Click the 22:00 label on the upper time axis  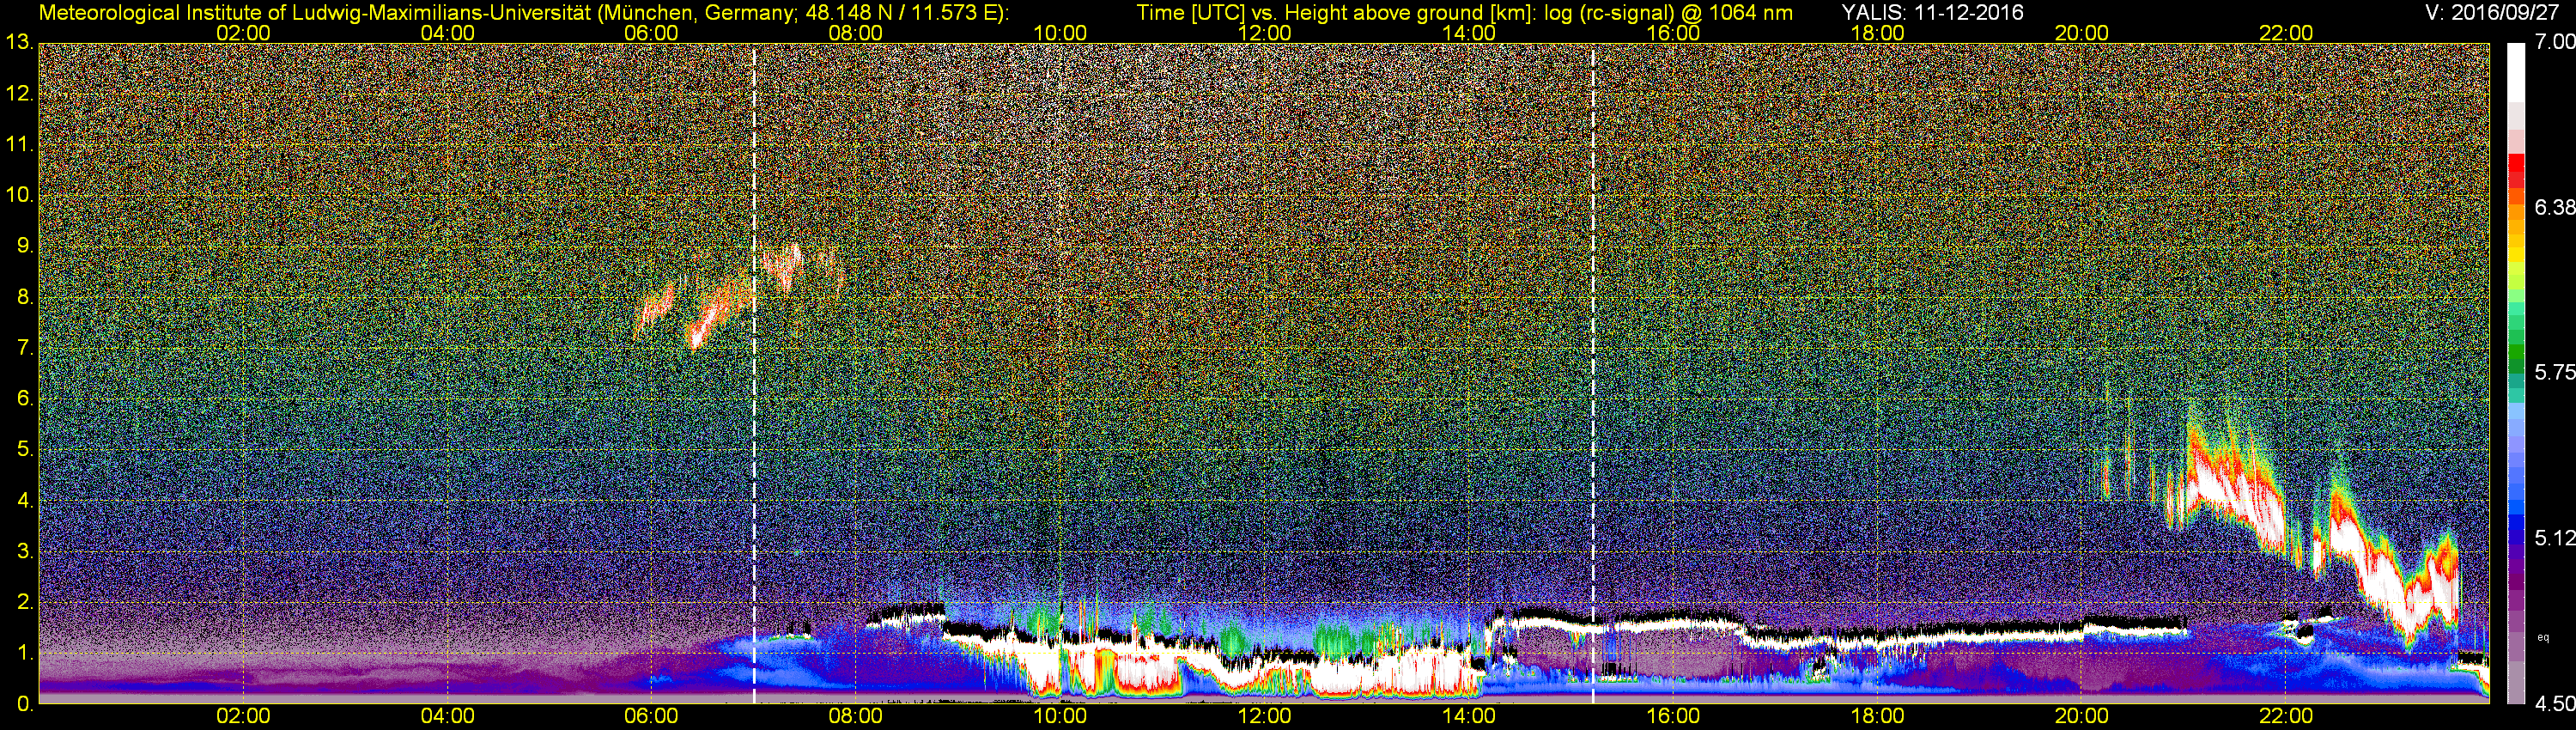(x=2286, y=33)
